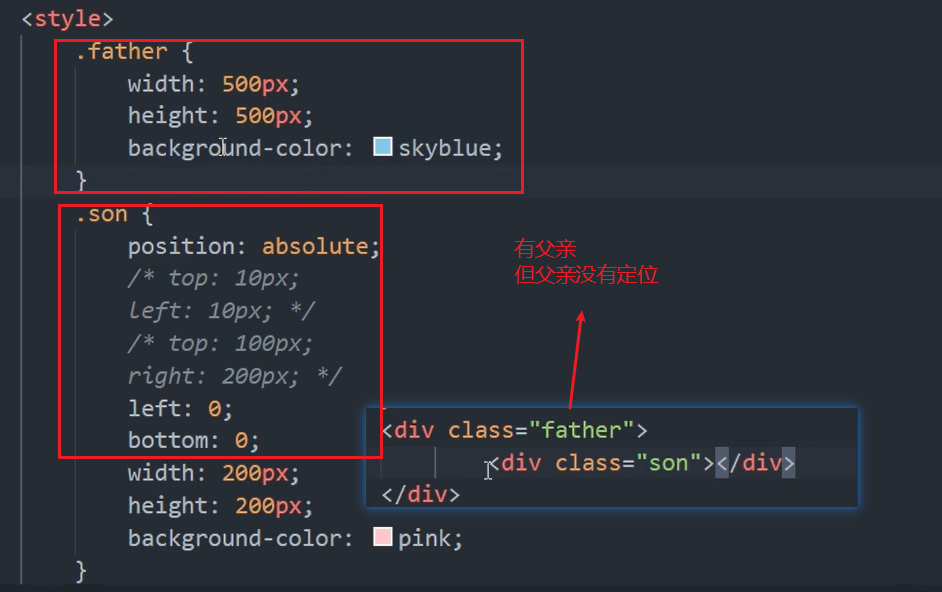
Task: Click the left: 0 declaration
Action: (180, 409)
